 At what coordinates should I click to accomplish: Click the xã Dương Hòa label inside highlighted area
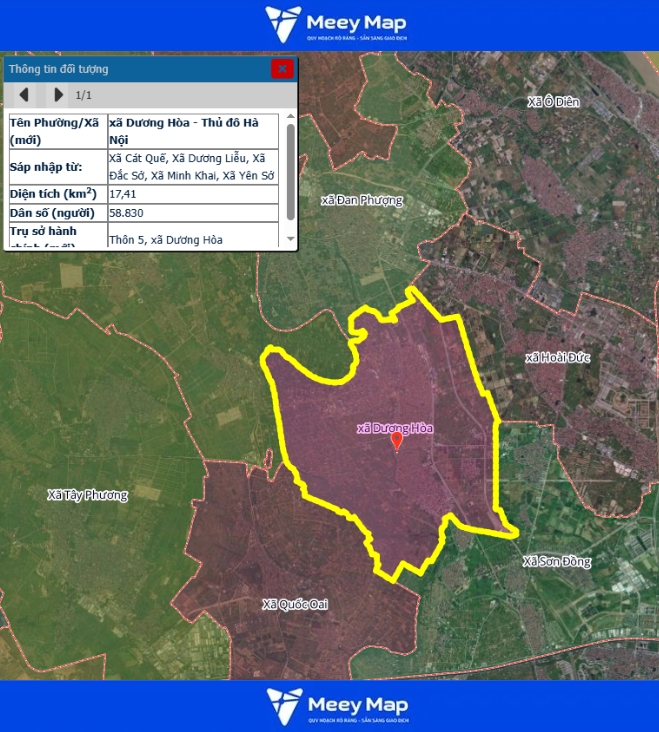coord(395,428)
